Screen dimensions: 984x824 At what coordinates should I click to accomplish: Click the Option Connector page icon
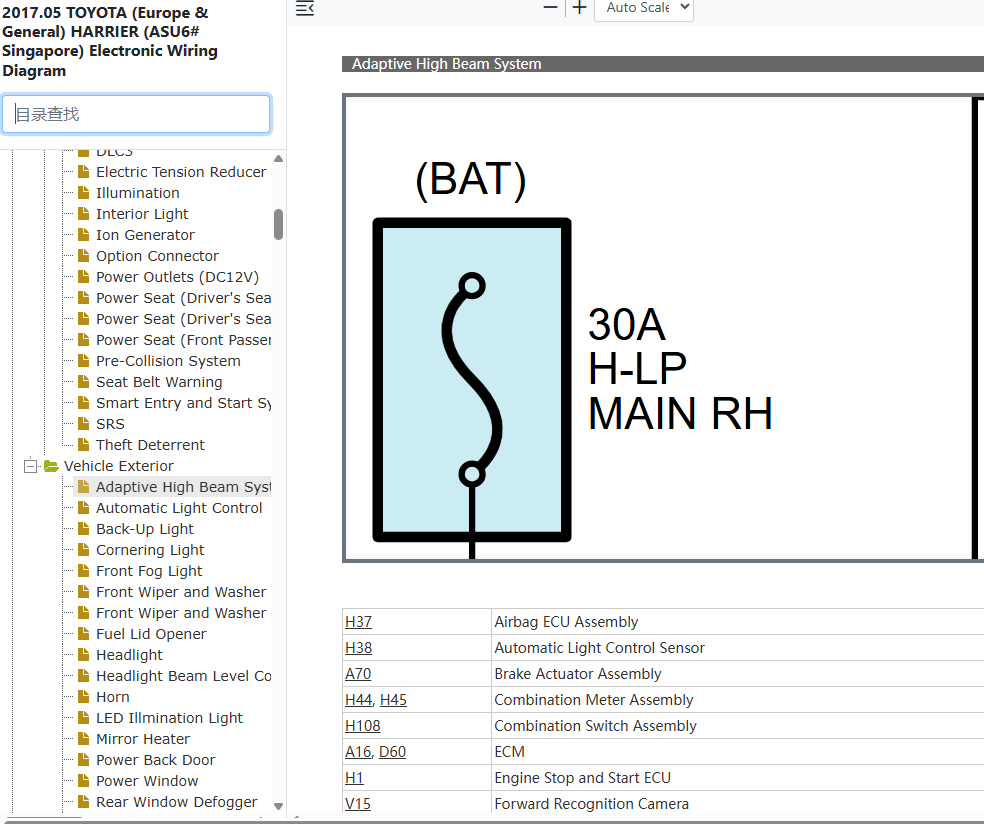point(83,256)
